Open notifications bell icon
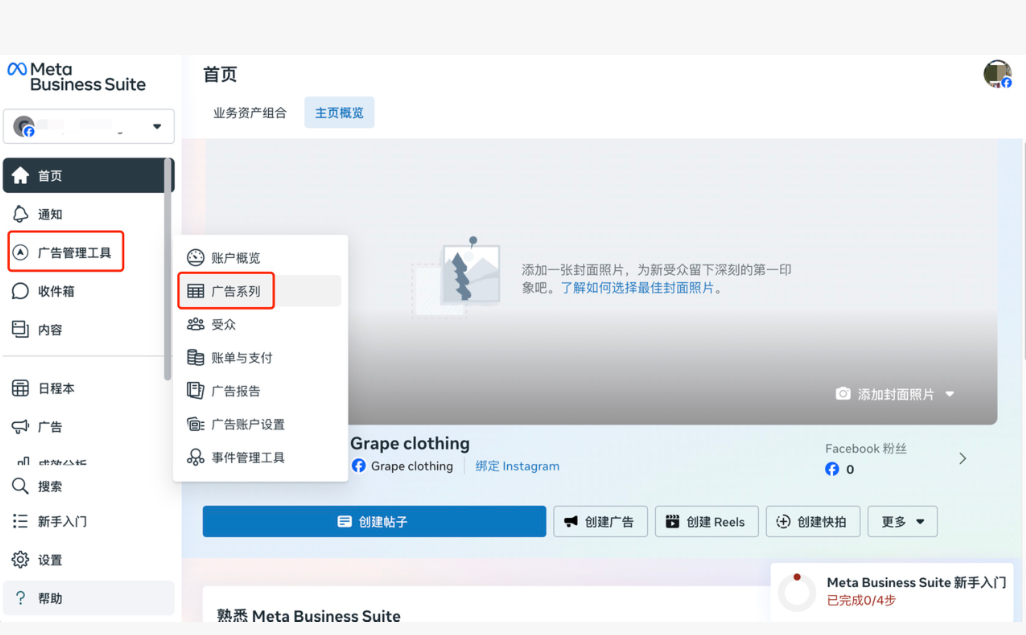This screenshot has height=635, width=1026. click(20, 214)
